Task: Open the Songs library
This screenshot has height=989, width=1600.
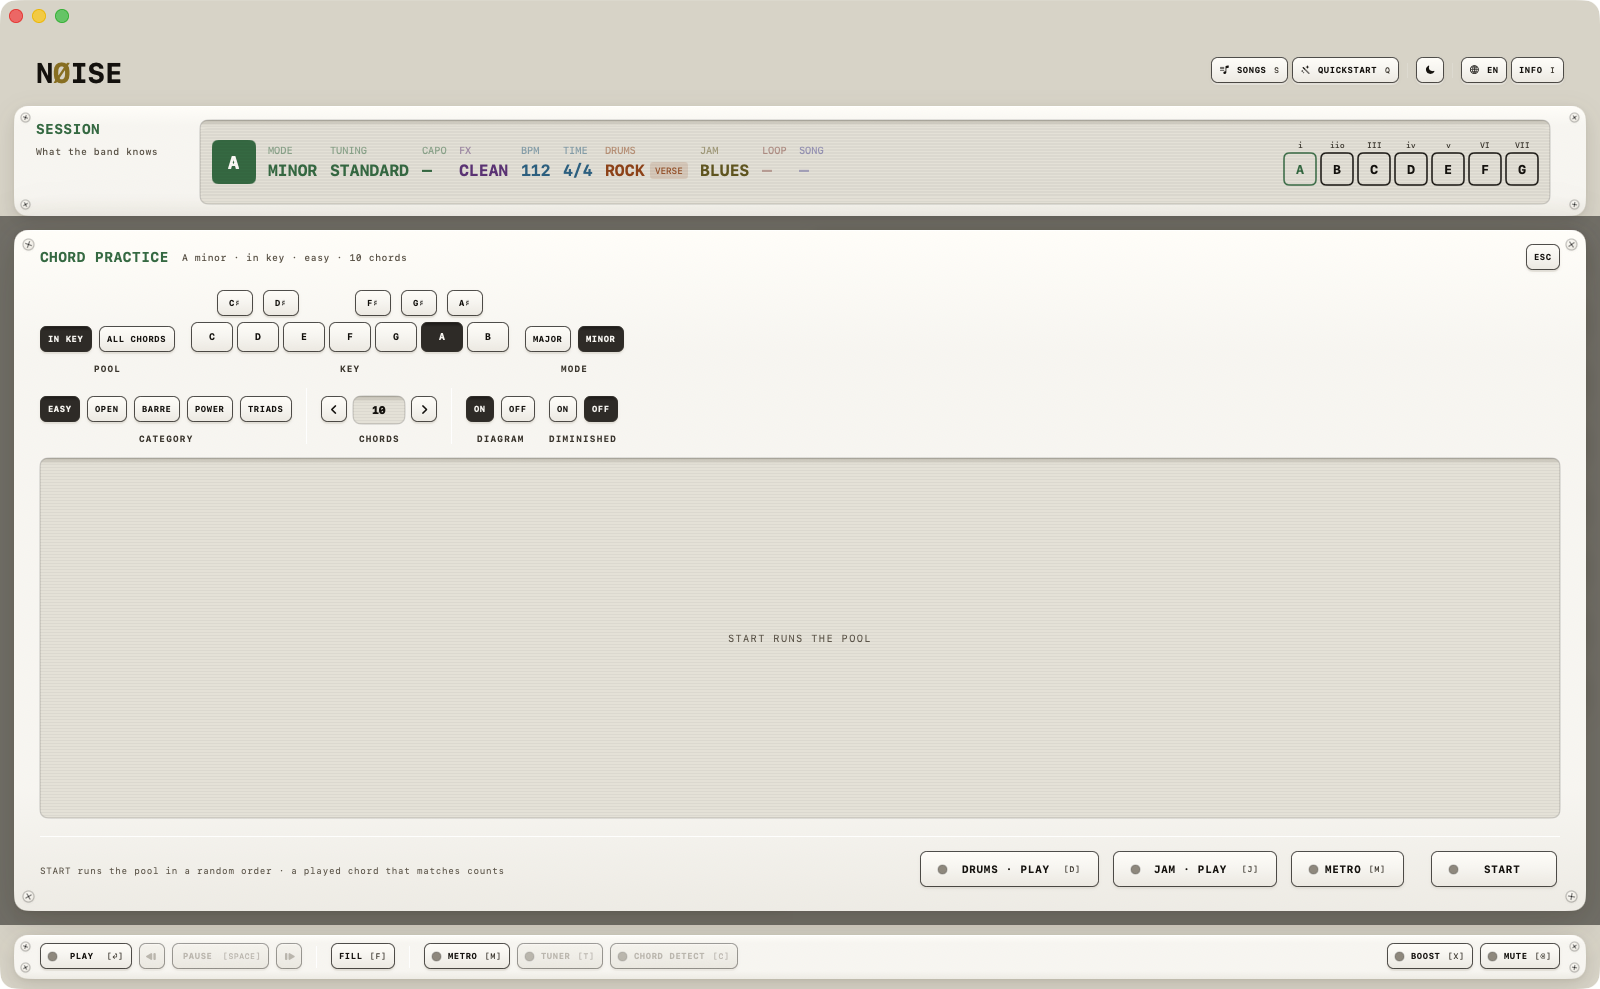Action: (1249, 70)
